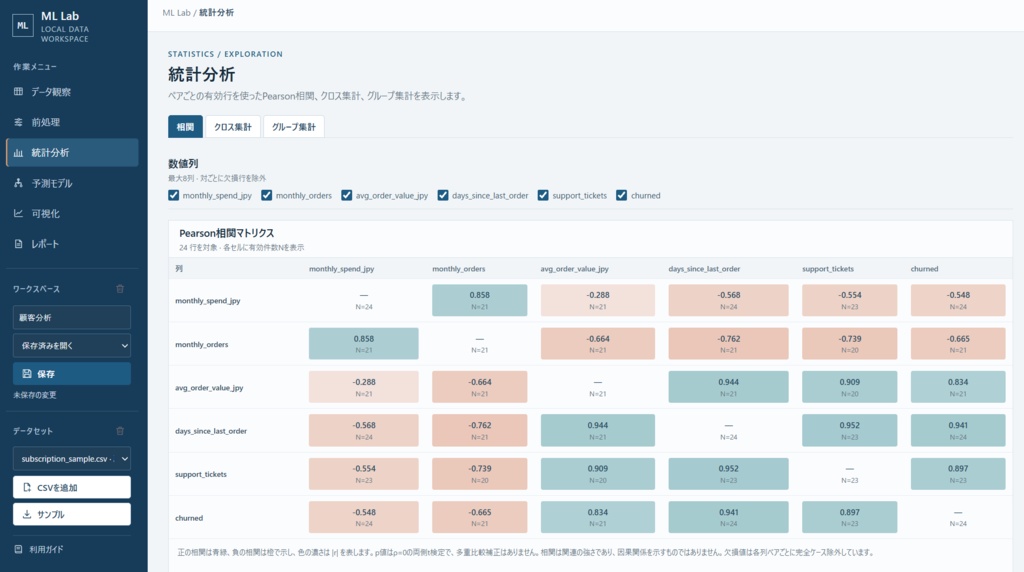The image size is (1024, 572).
Task: Open 統計分析 in the sidebar menu
Action: tap(72, 153)
